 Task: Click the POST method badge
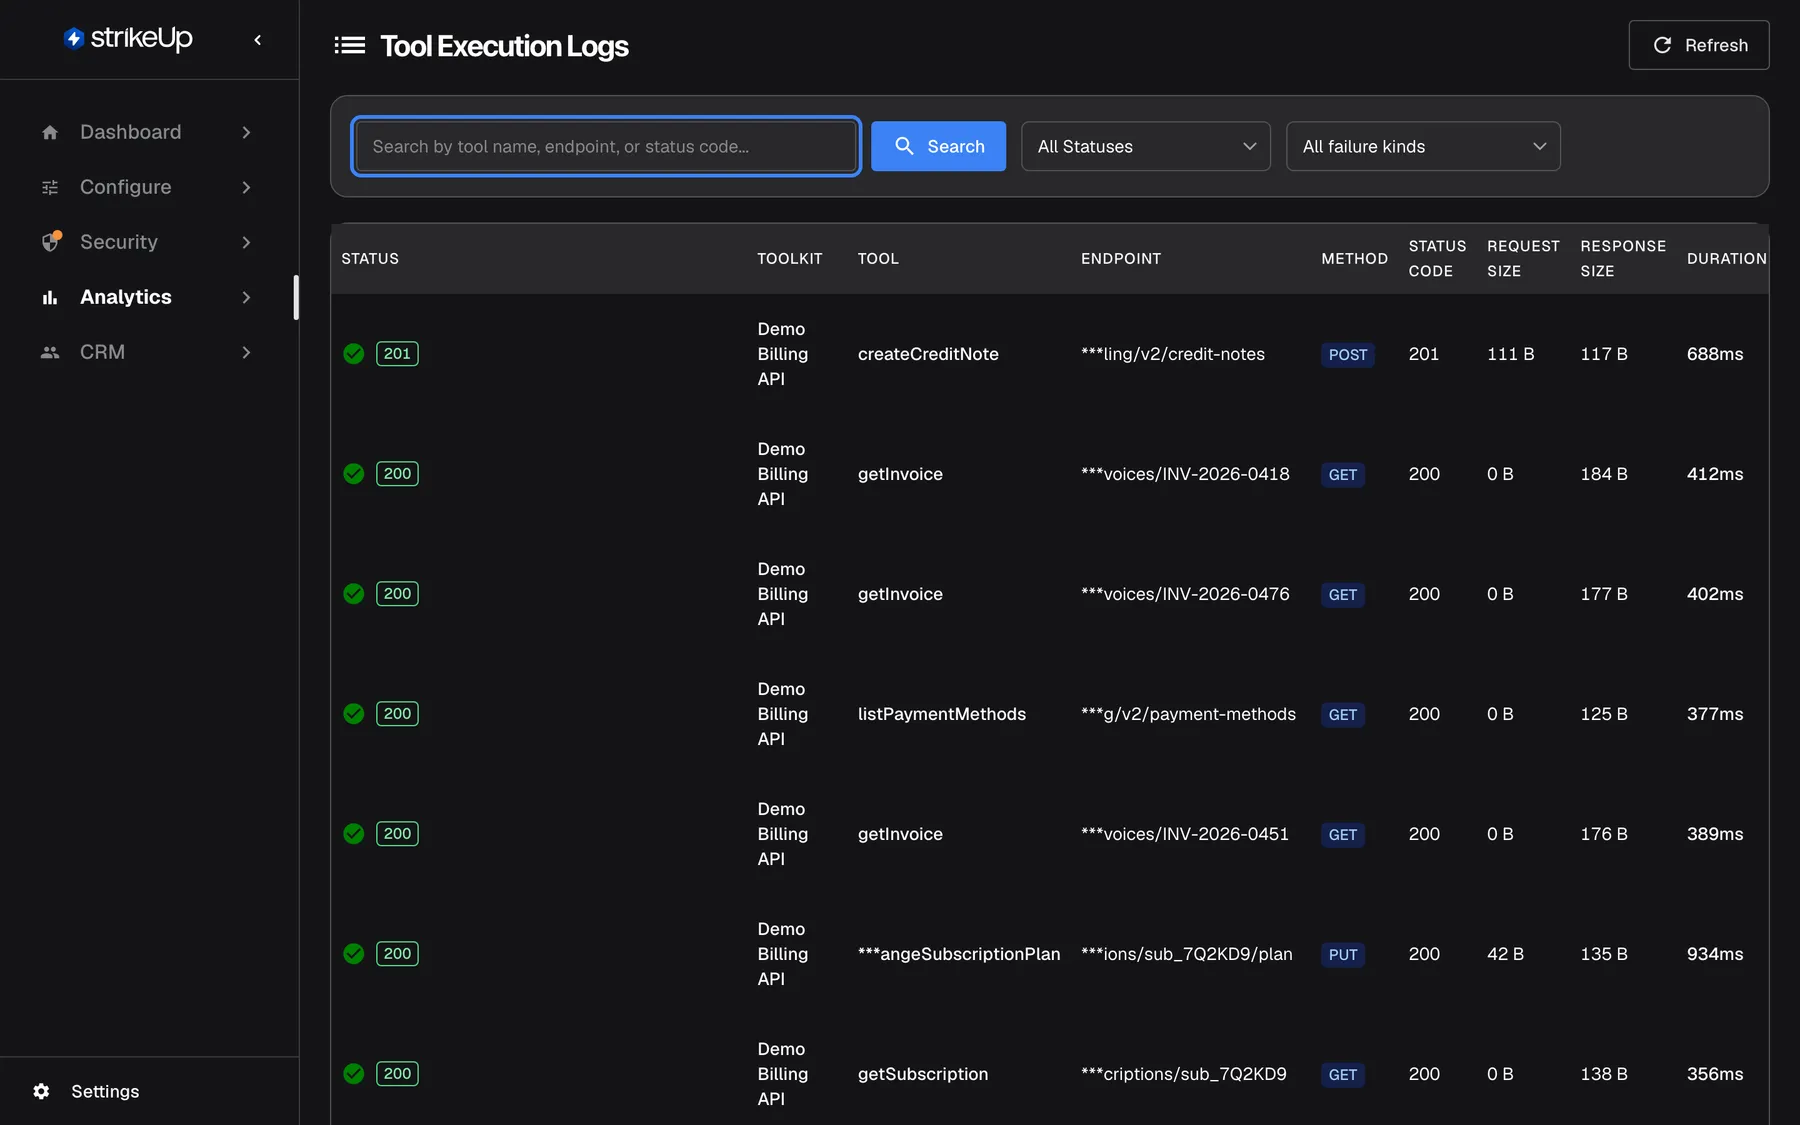point(1347,355)
